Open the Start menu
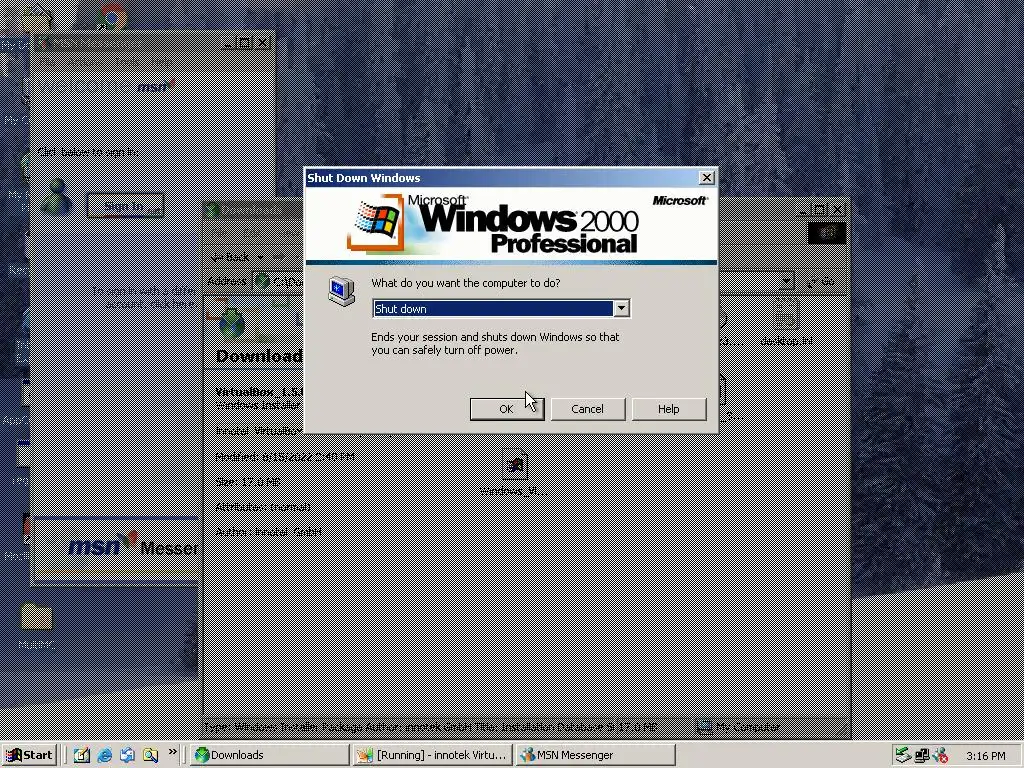Screen dimensions: 1024x768 29,755
